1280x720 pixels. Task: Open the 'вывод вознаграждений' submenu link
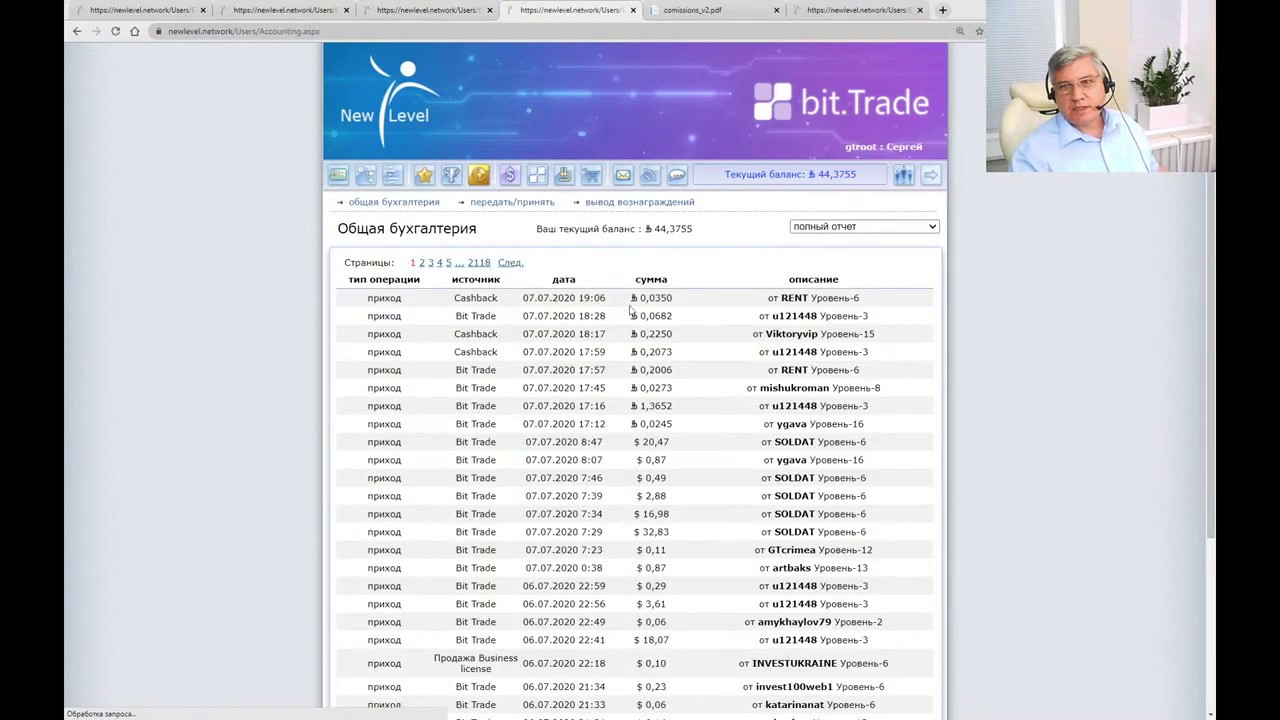(x=640, y=202)
